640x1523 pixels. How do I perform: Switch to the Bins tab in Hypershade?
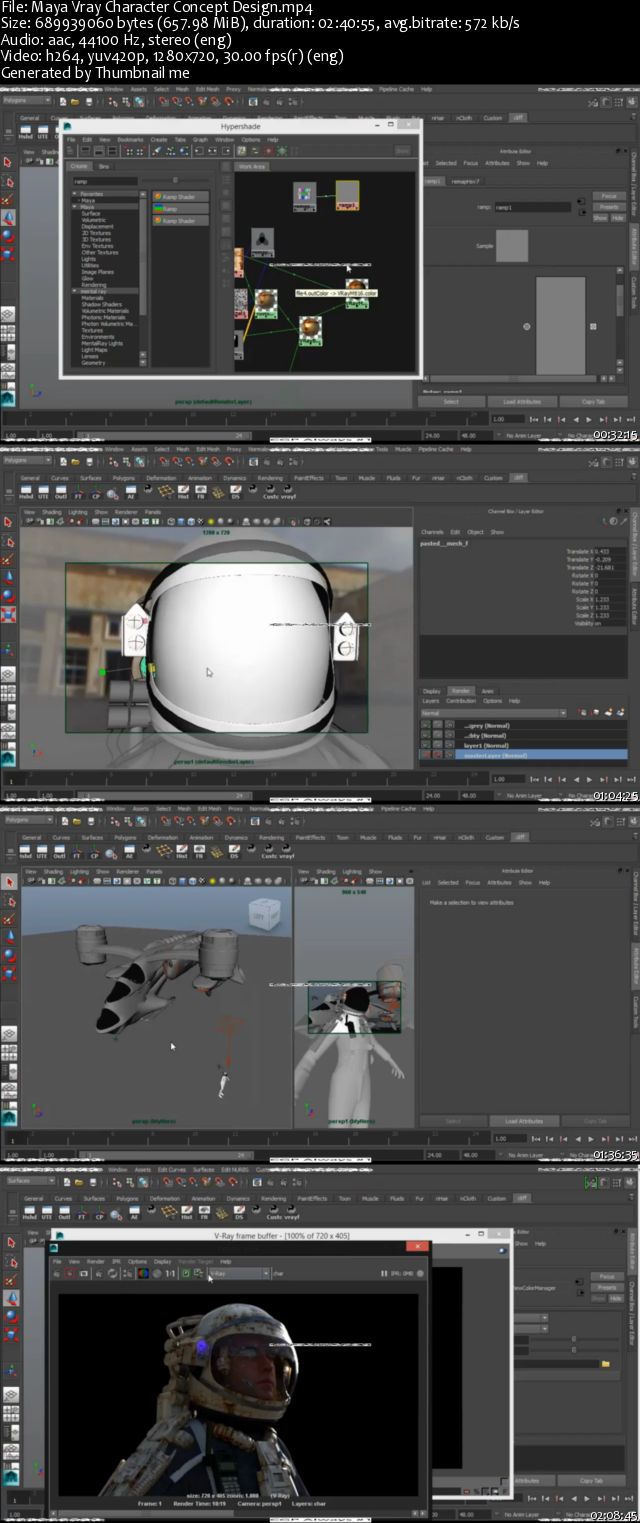[x=103, y=166]
